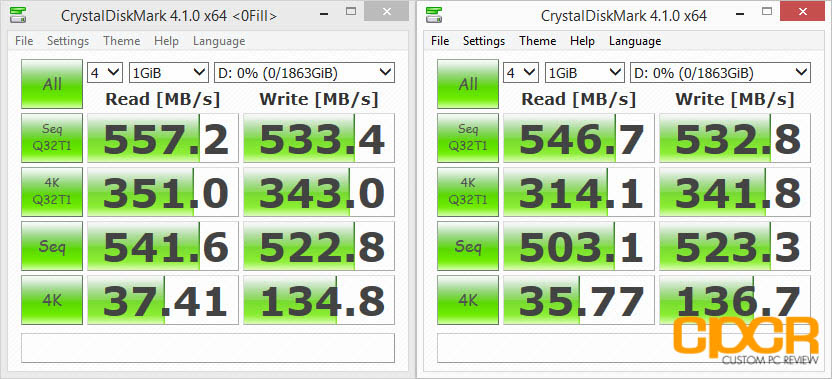Click Write [MB/s] header in right window
The width and height of the screenshot is (832, 379).
(x=735, y=99)
